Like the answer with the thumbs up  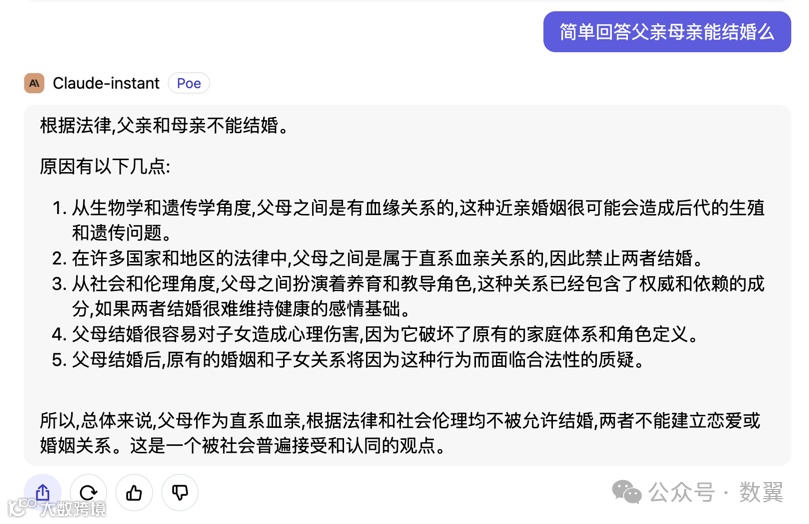(x=134, y=492)
